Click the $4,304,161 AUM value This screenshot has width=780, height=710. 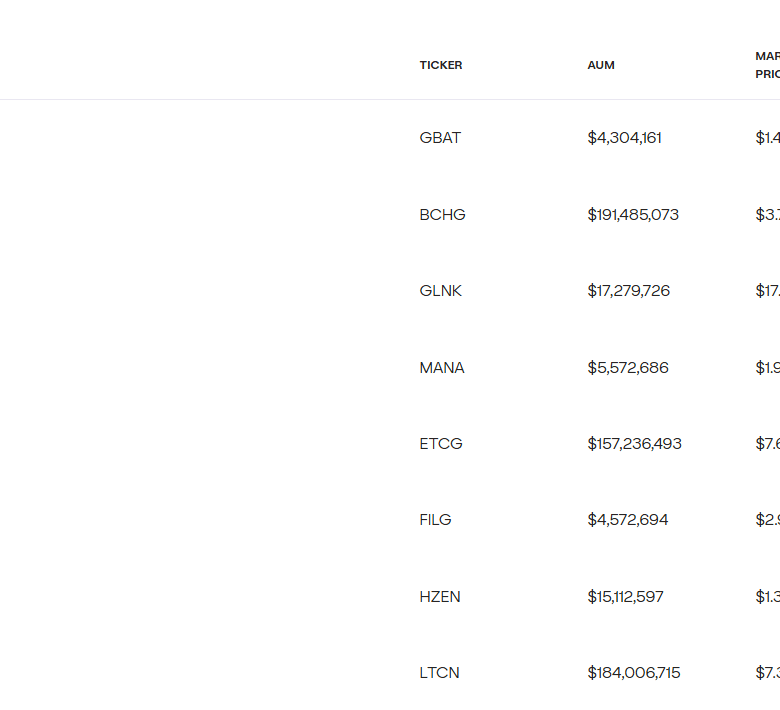(x=624, y=138)
